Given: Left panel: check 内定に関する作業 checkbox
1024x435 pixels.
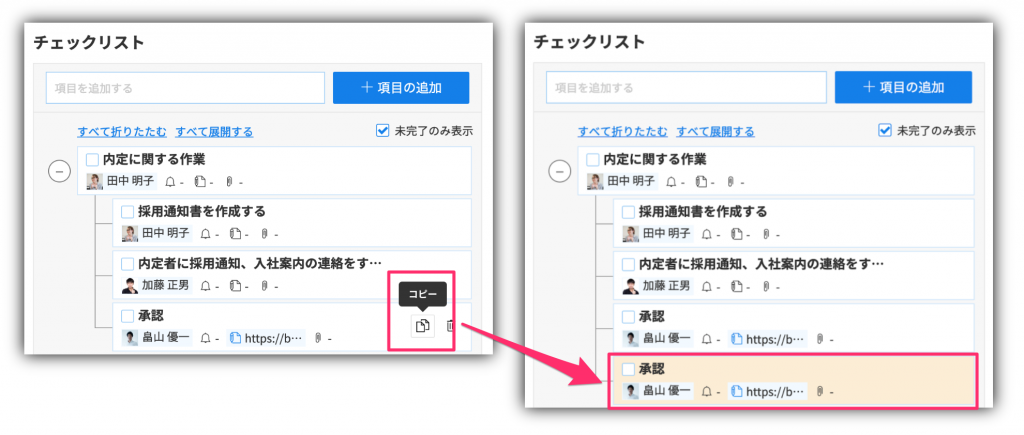Looking at the screenshot, I should click(93, 159).
